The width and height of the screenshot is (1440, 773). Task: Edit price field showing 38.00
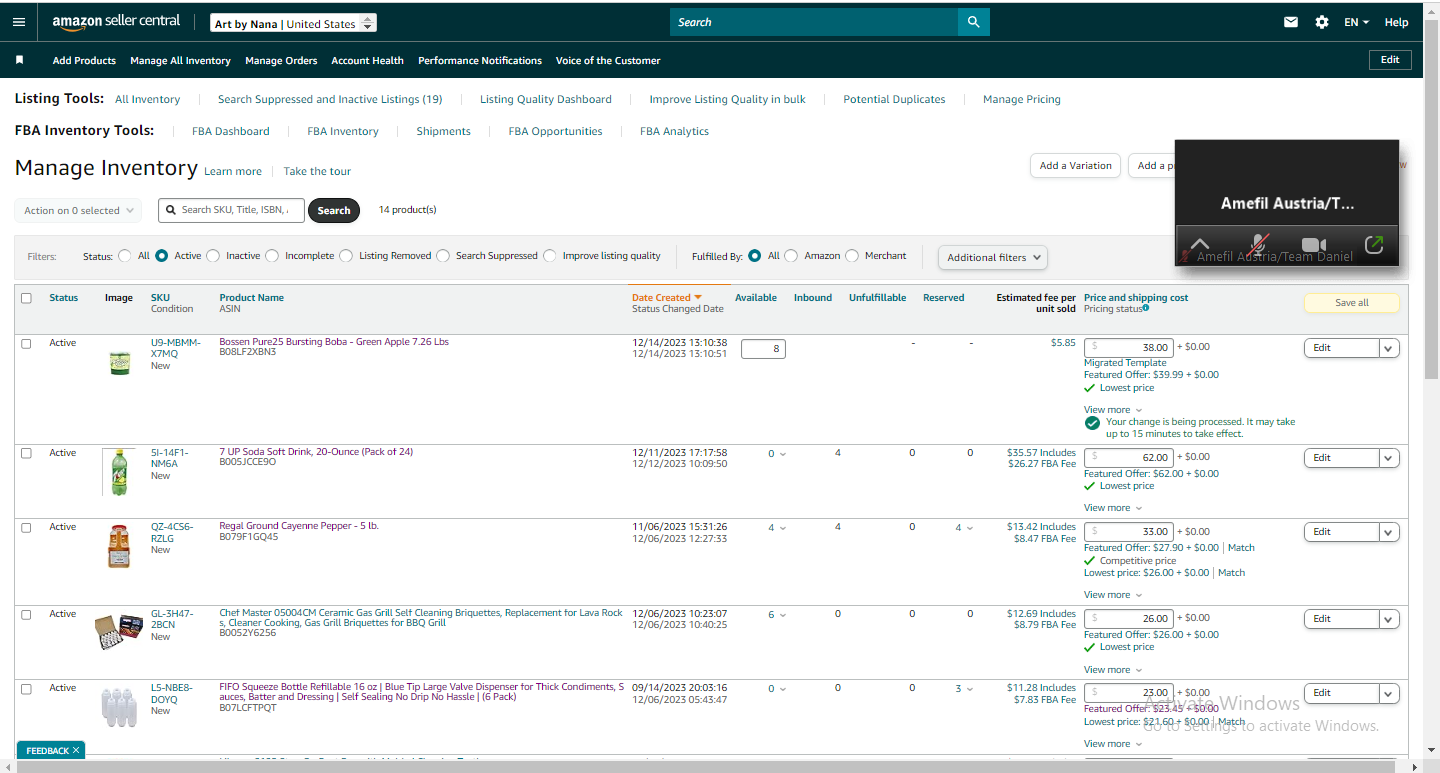point(1128,347)
